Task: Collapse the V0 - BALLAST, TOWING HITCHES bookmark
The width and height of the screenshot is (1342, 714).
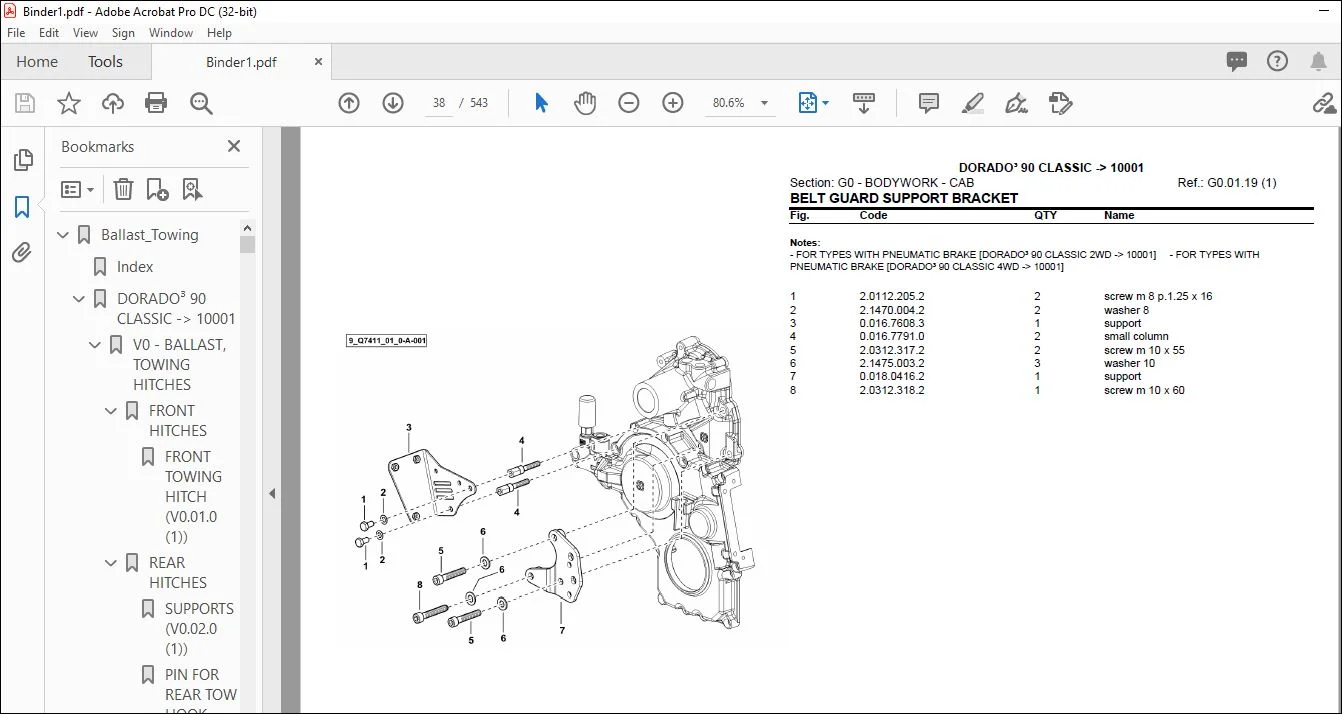Action: [x=96, y=345]
